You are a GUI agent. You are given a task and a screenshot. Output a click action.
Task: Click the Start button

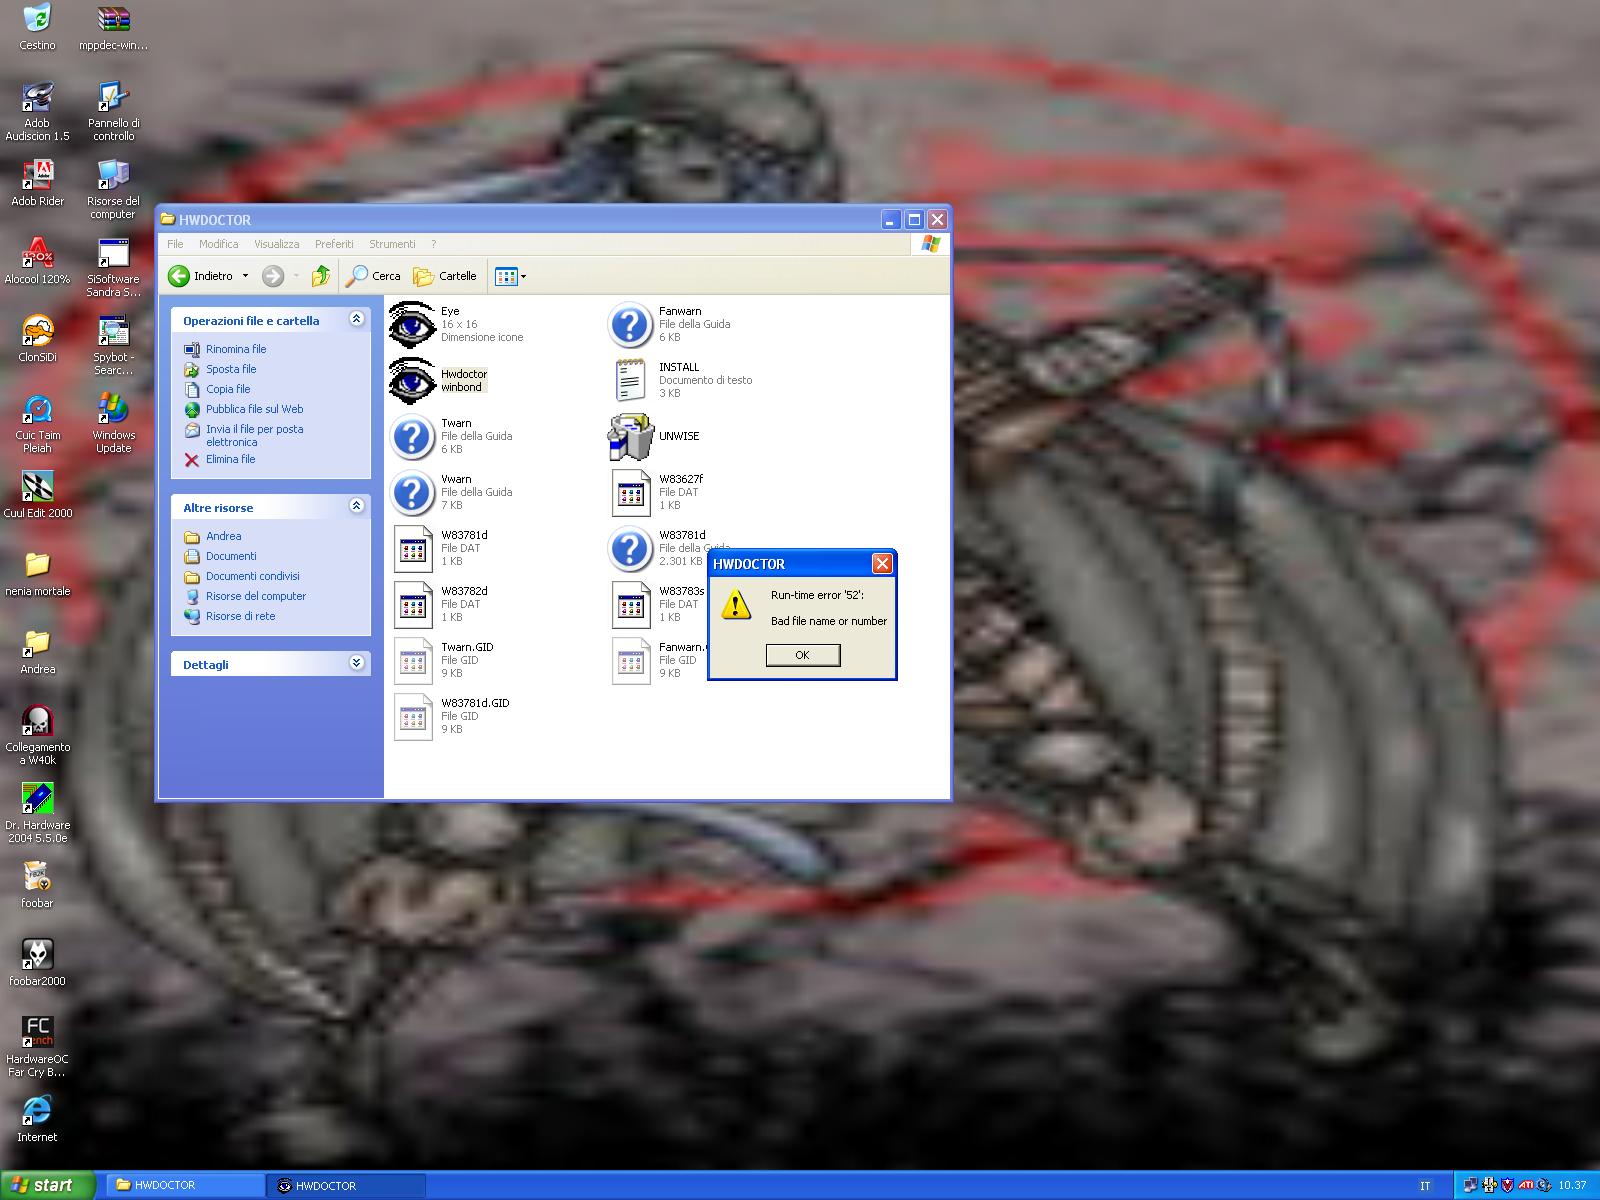click(x=47, y=1185)
